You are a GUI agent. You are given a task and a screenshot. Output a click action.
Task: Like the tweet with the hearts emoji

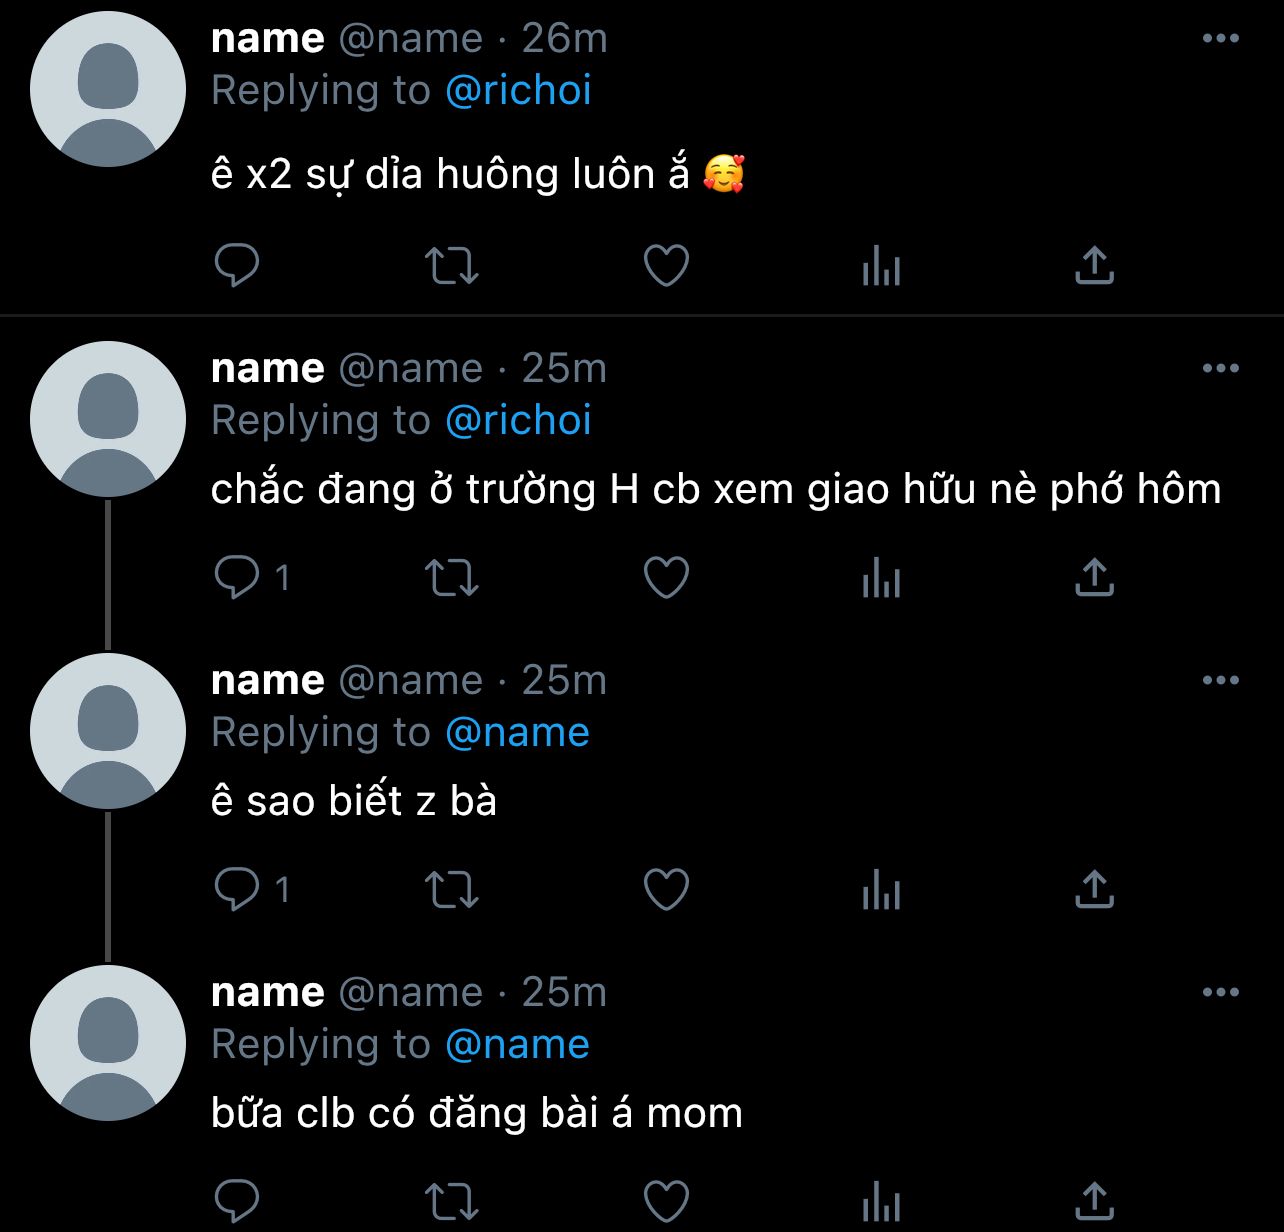[x=666, y=266]
